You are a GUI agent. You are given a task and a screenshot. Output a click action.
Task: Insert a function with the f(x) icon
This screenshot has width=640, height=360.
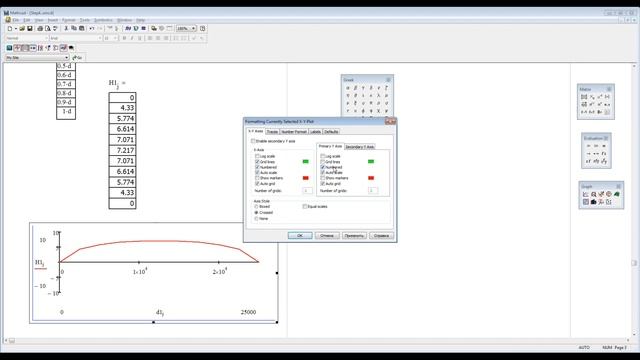pyautogui.click(x=128, y=29)
